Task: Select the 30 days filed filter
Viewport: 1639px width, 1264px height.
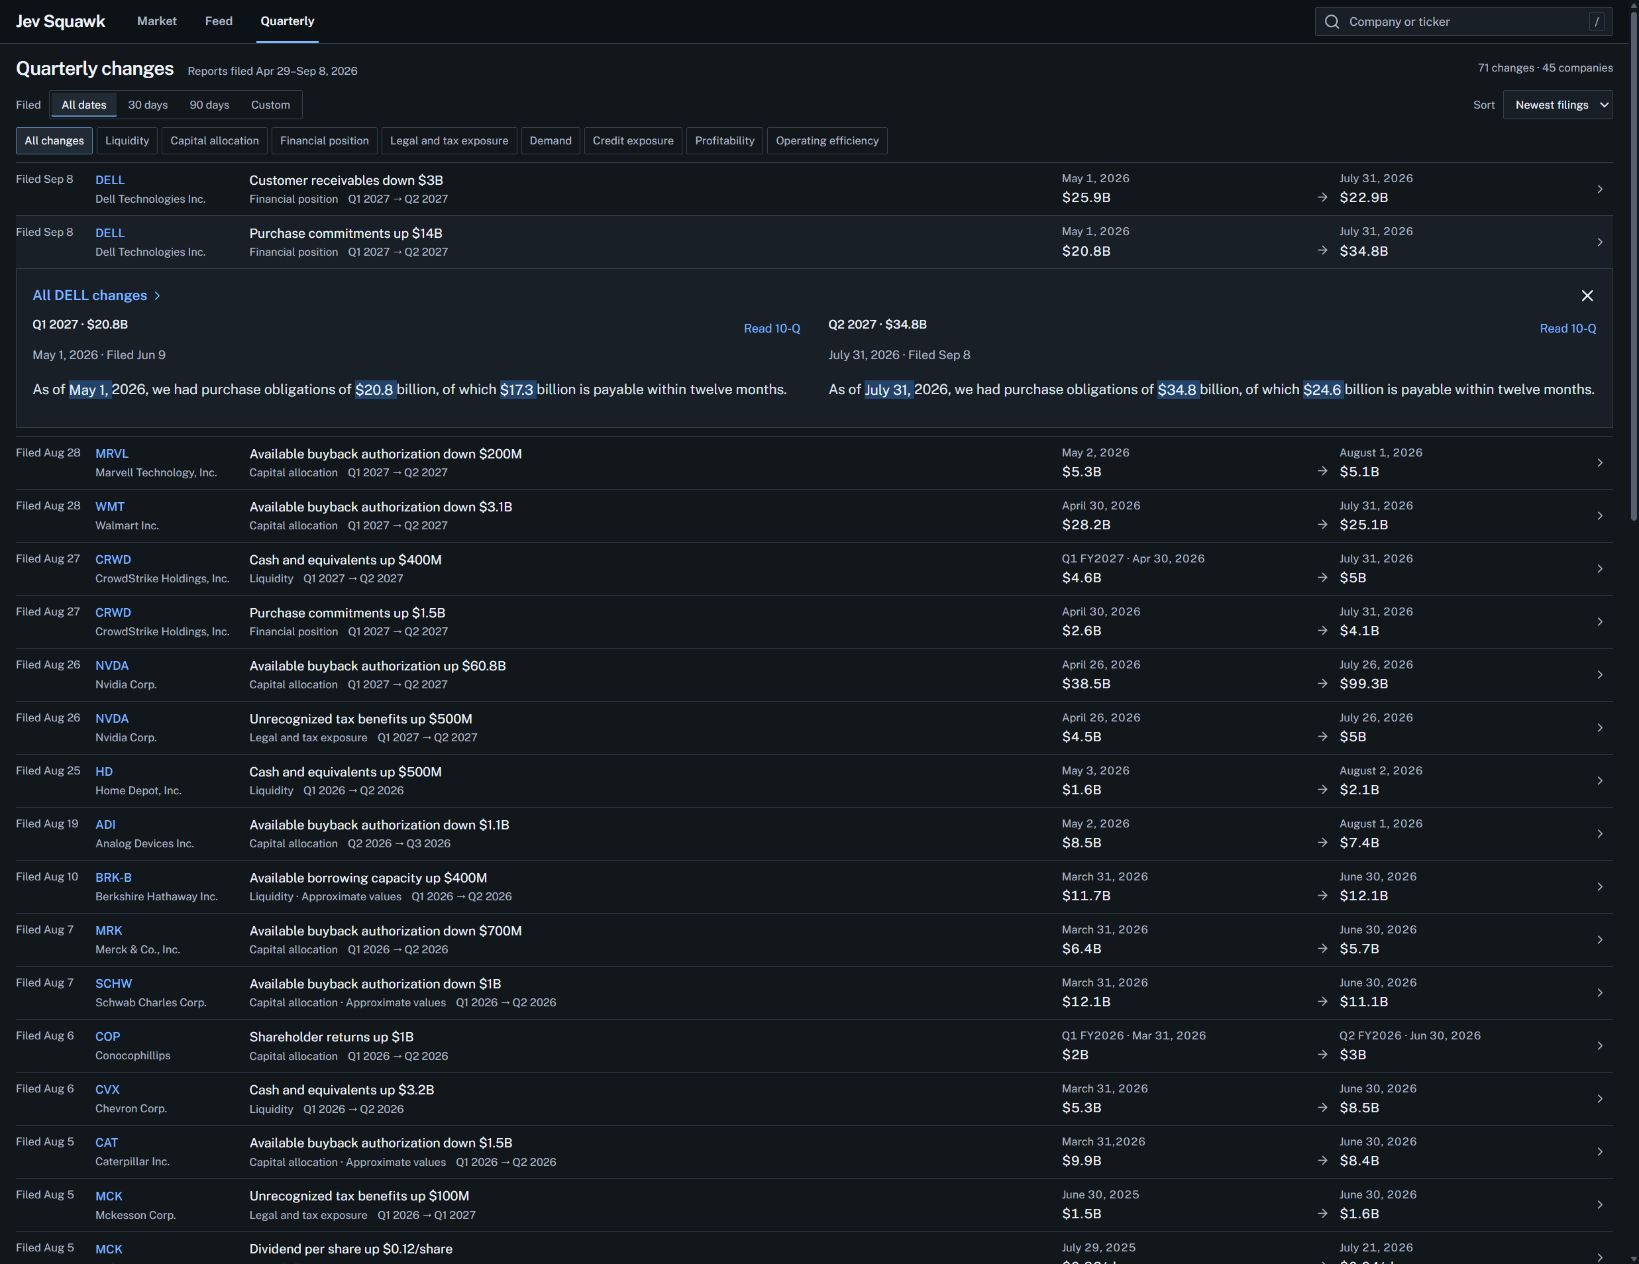Action: coord(148,105)
